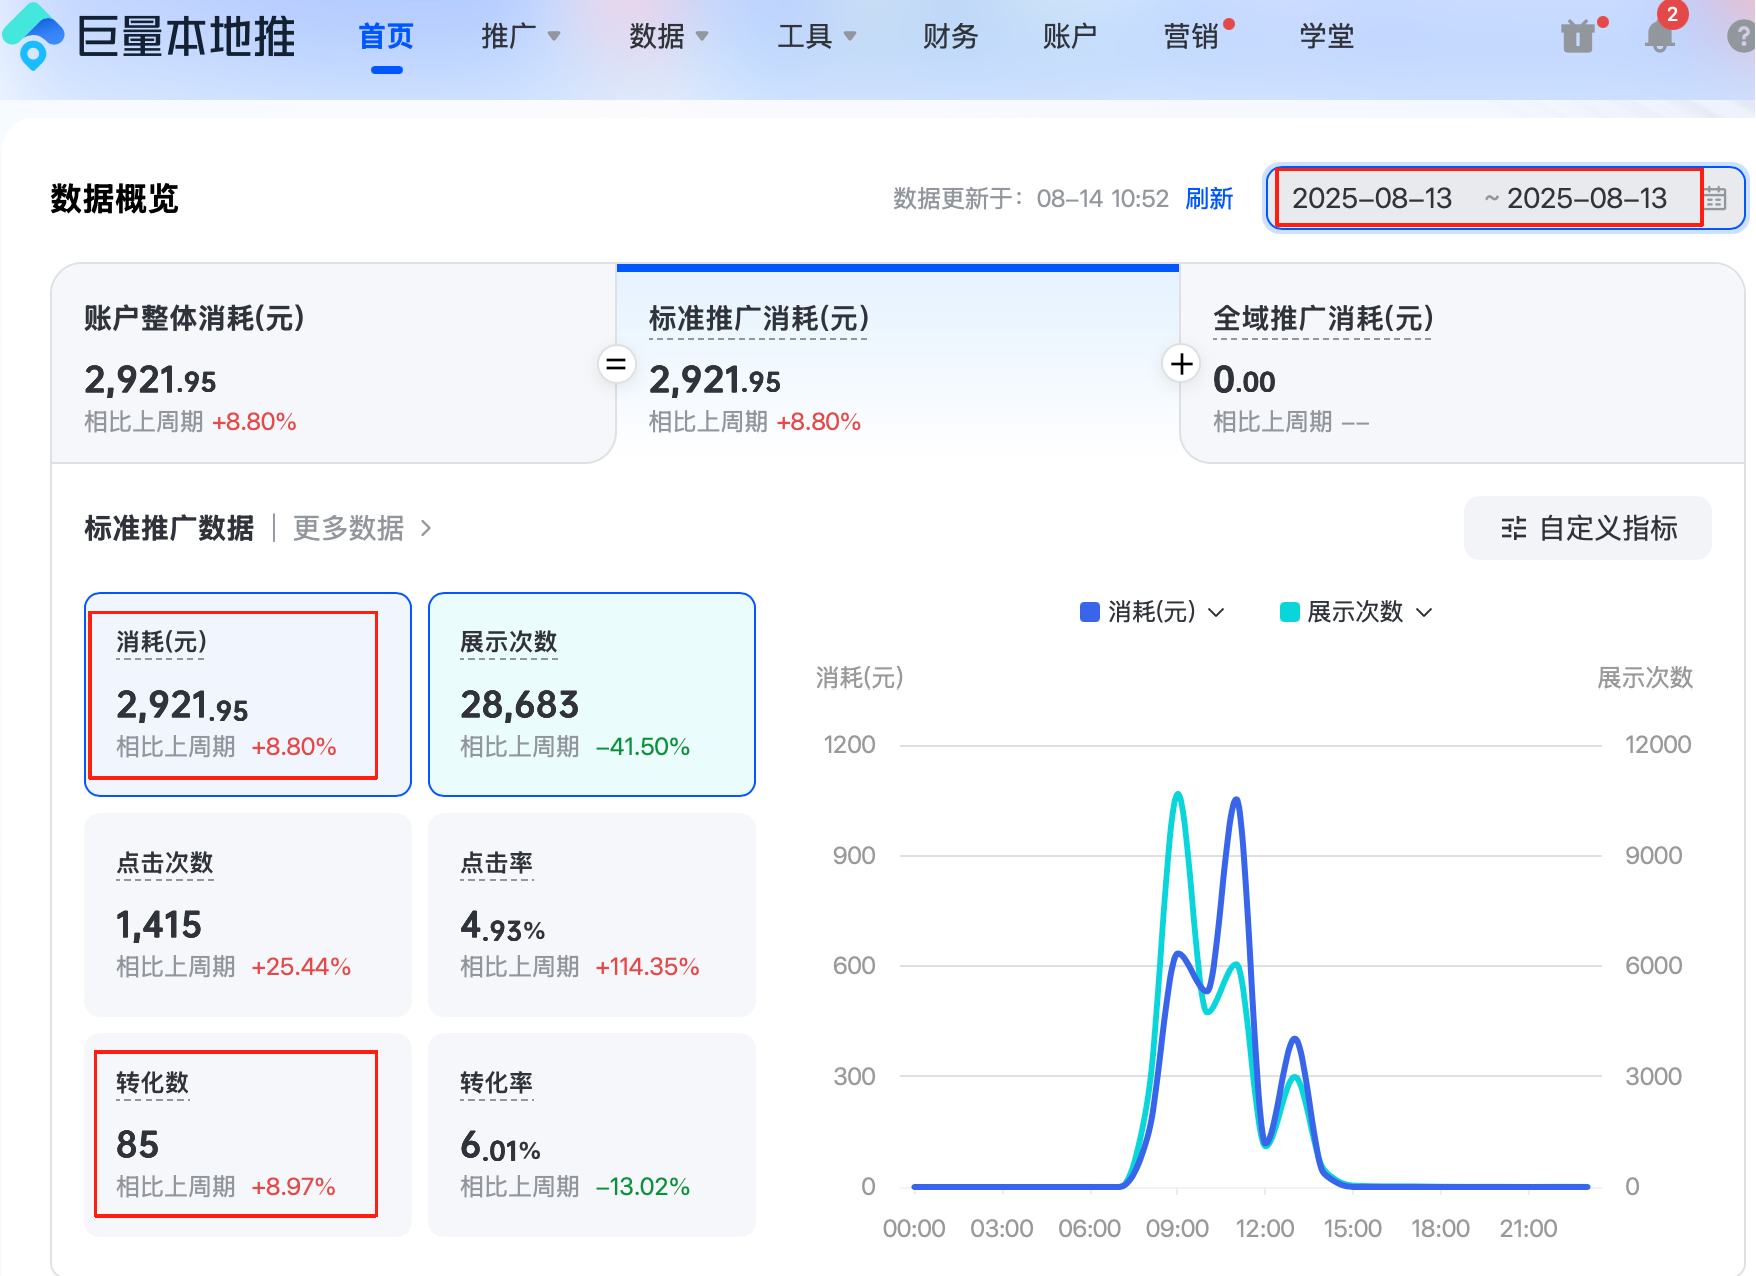Click the -13.02% change value
The image size is (1756, 1276).
[x=643, y=1187]
